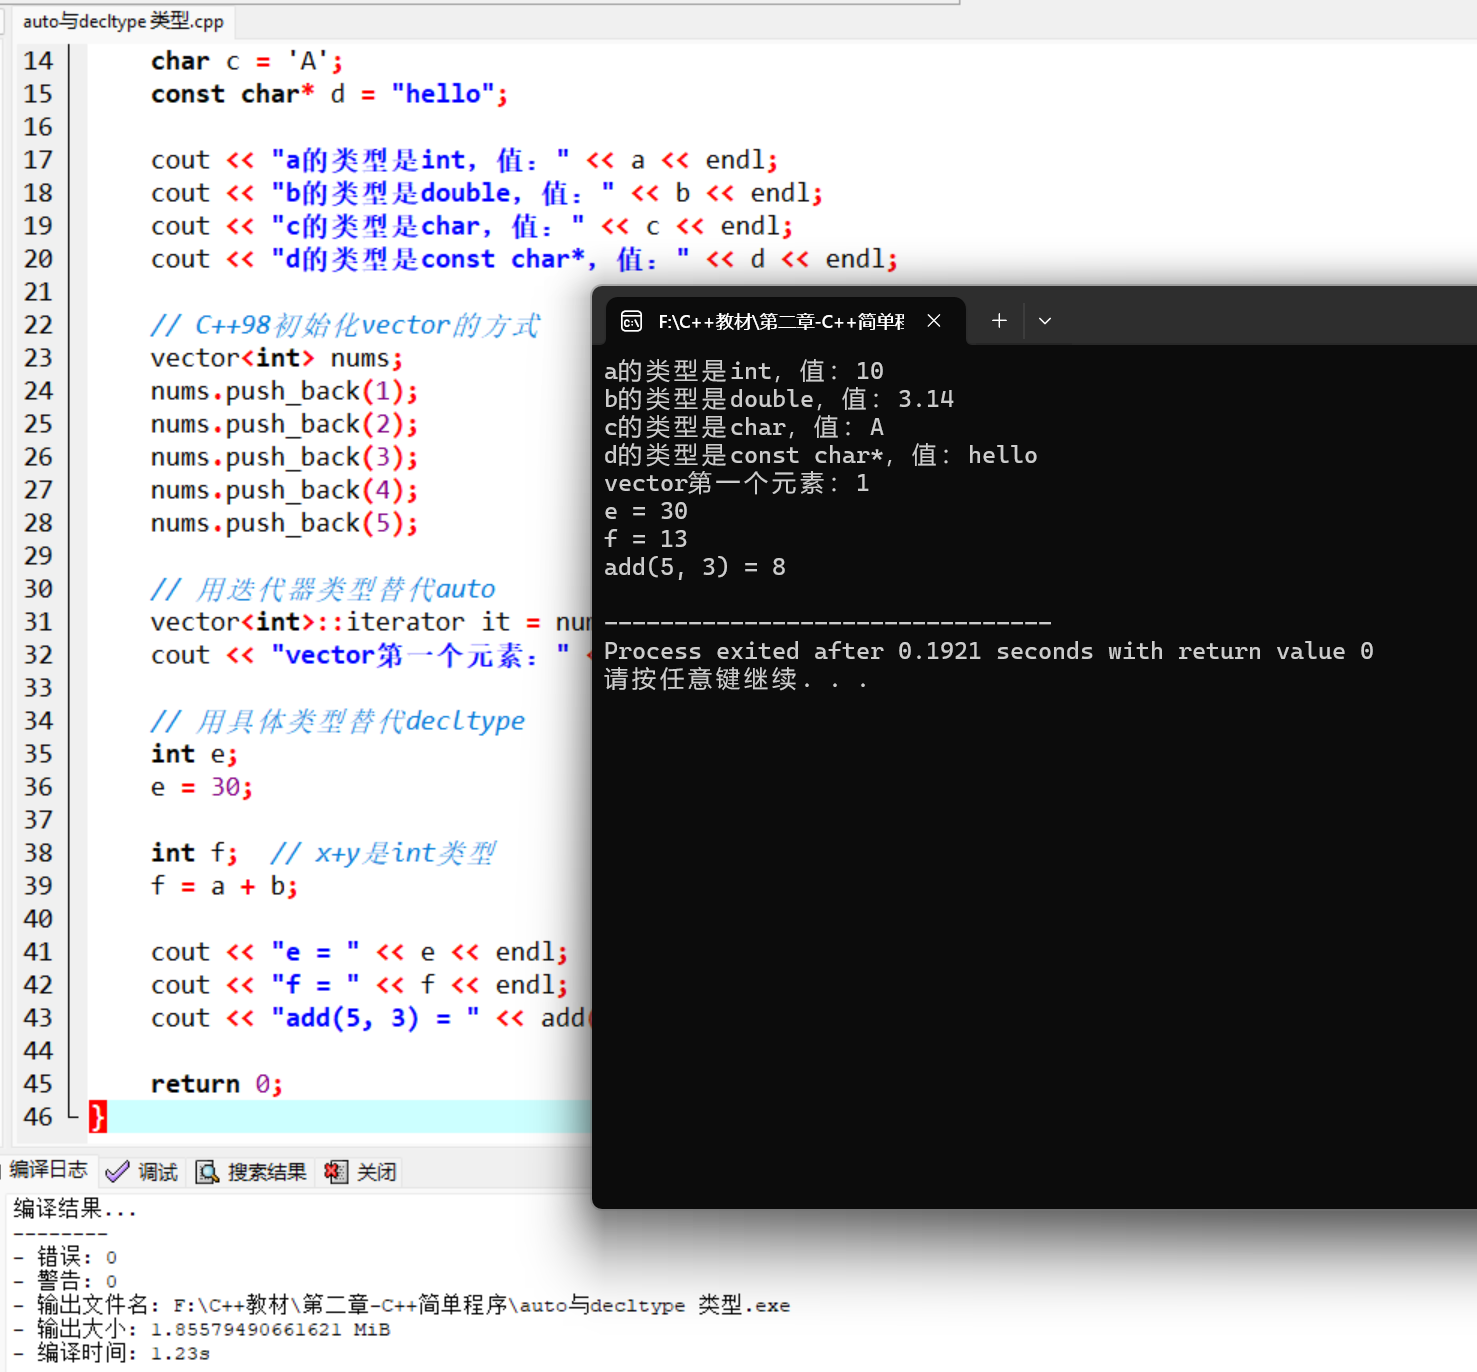This screenshot has width=1477, height=1372.
Task: Click line number 14 in the gutter
Action: coord(38,61)
